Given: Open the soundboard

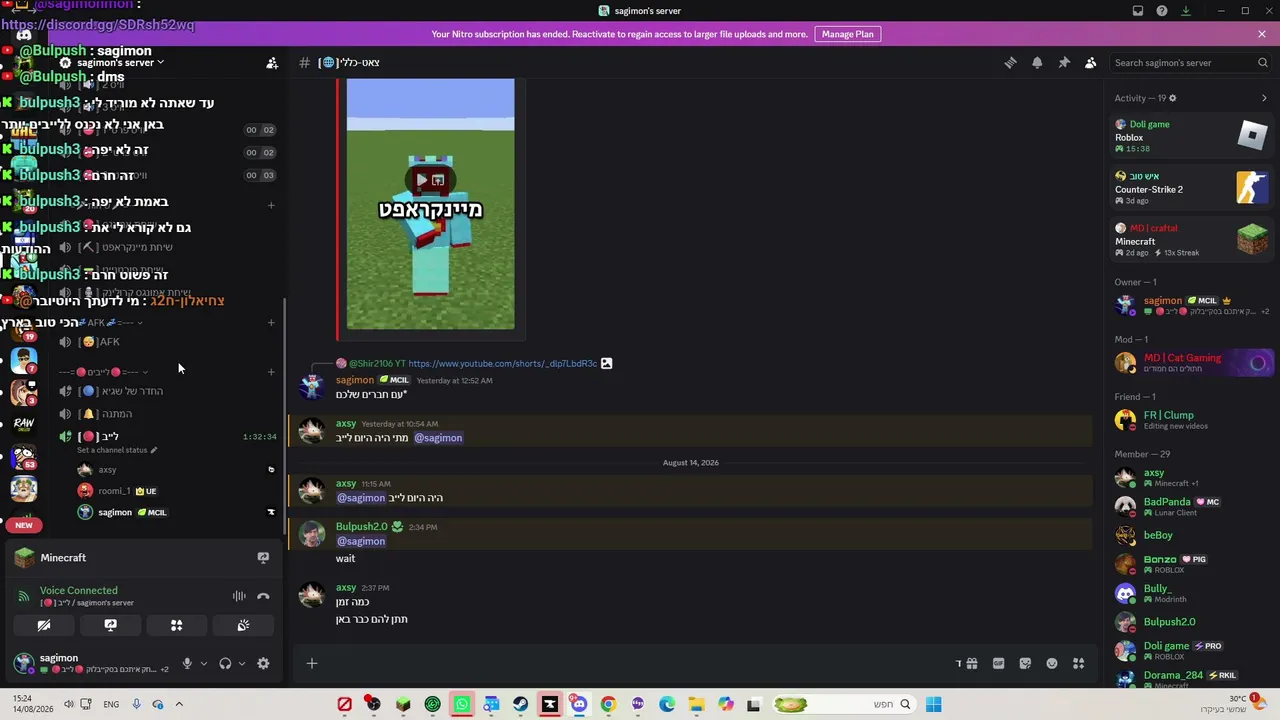Looking at the screenshot, I should click(243, 625).
